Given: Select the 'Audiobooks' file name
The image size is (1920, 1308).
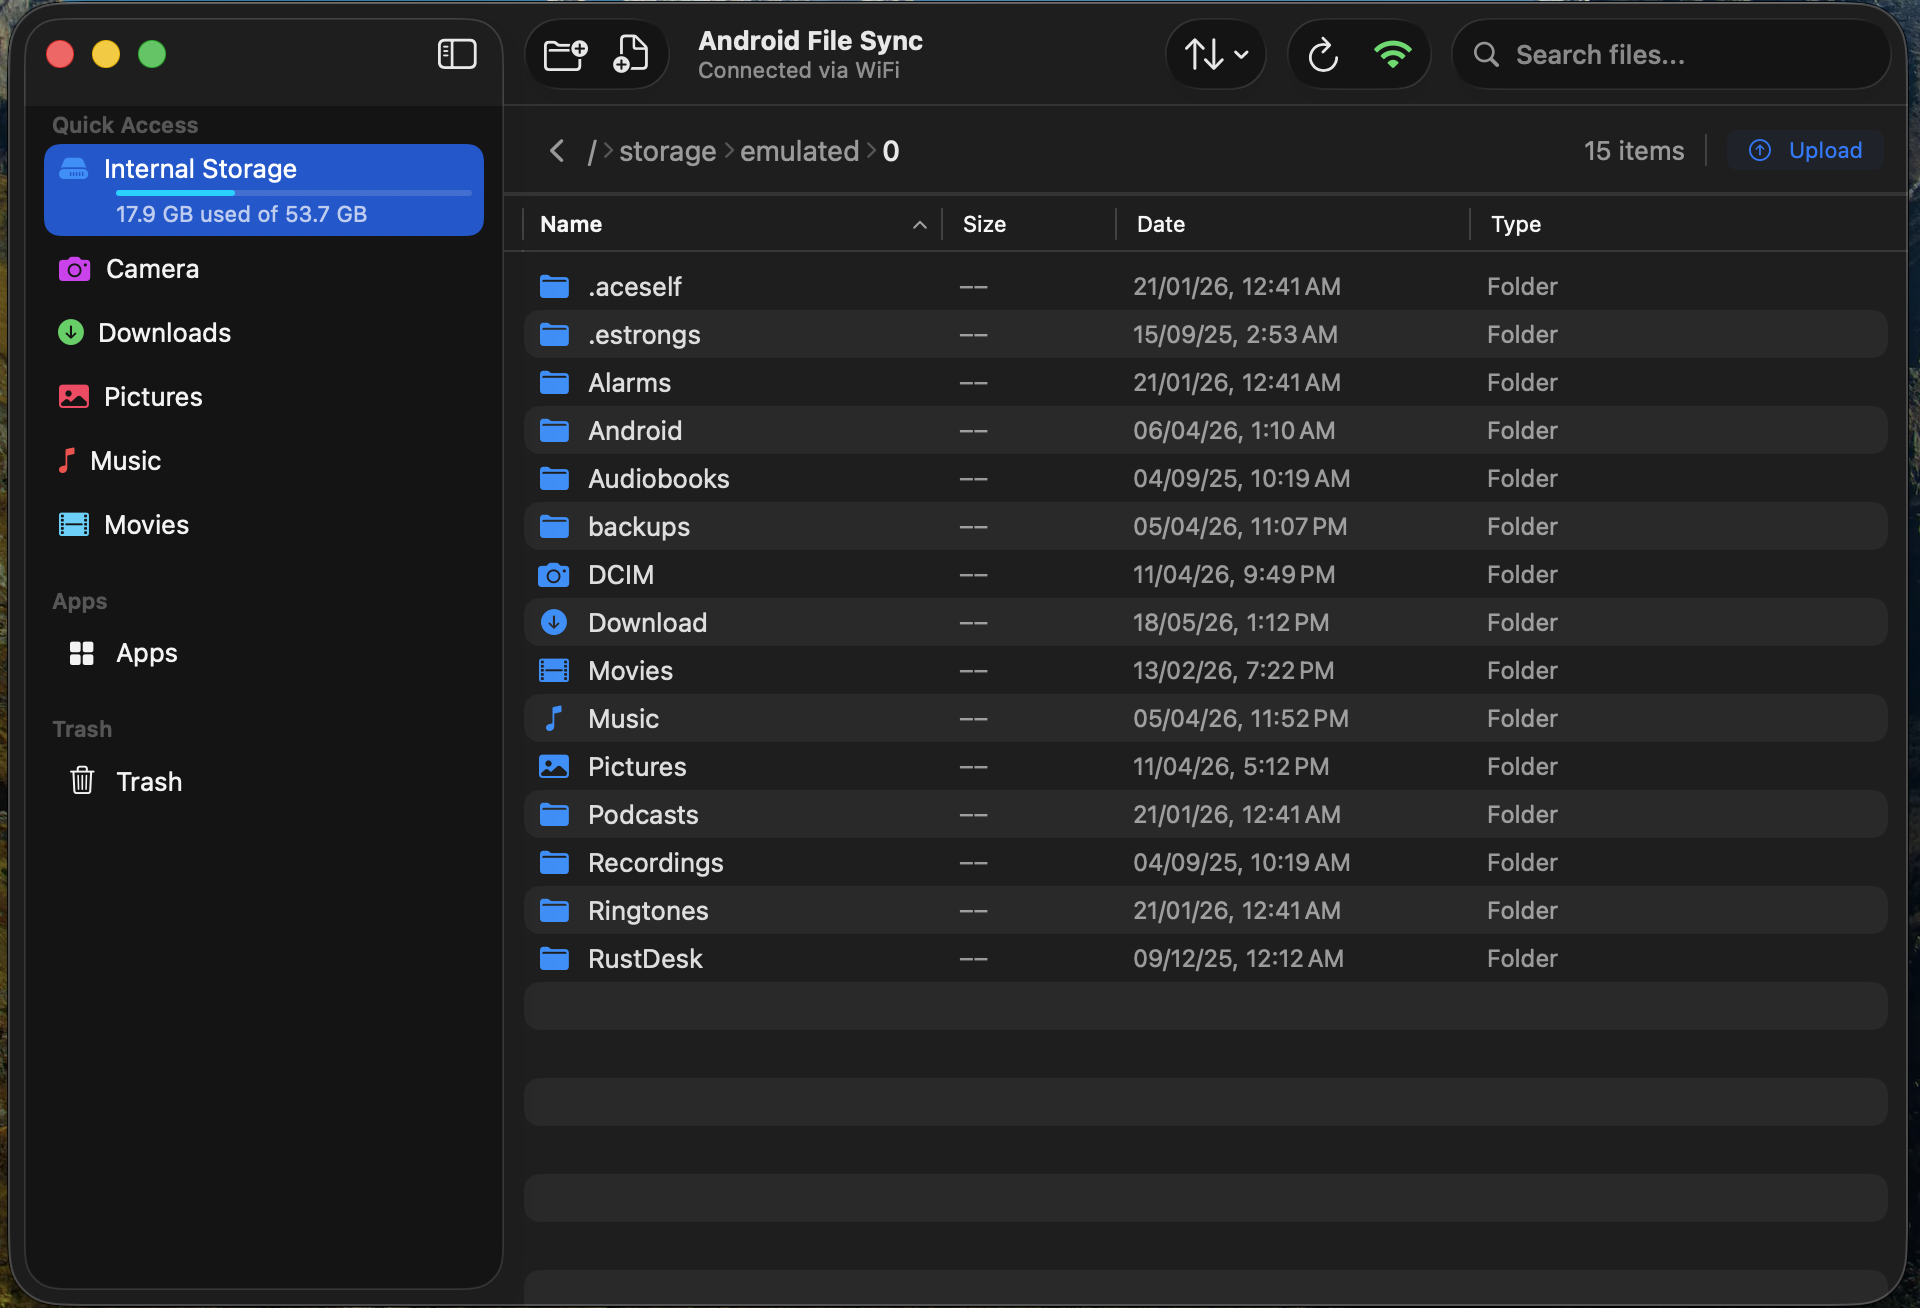Looking at the screenshot, I should point(659,479).
